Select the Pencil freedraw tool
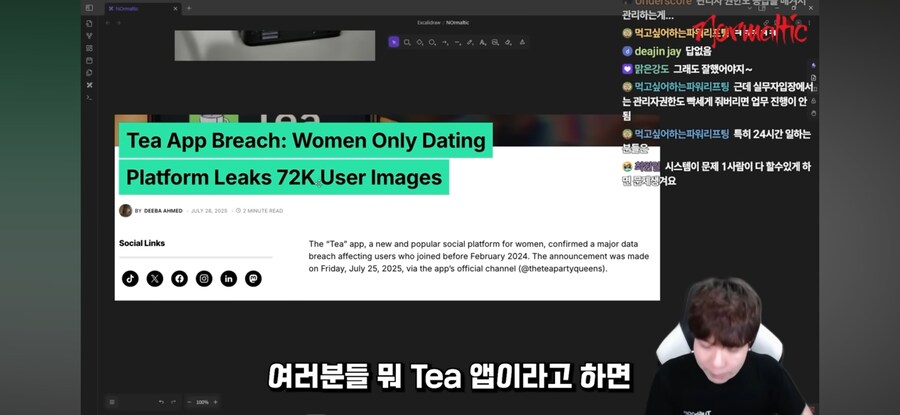900x415 pixels. click(x=470, y=42)
